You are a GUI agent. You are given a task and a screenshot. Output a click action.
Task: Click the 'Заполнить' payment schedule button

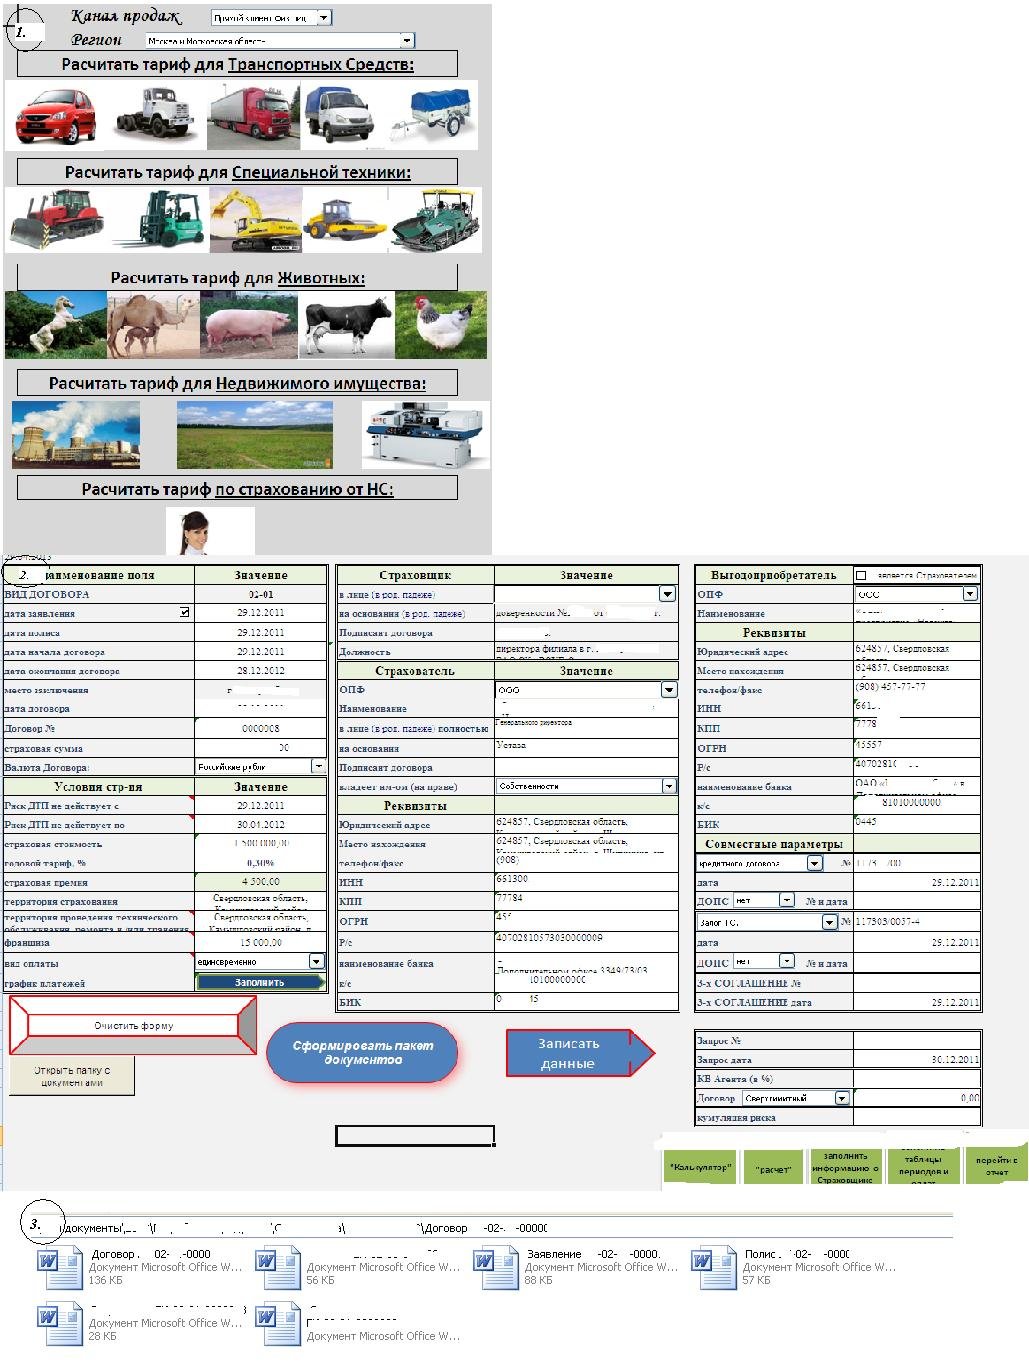(x=260, y=982)
